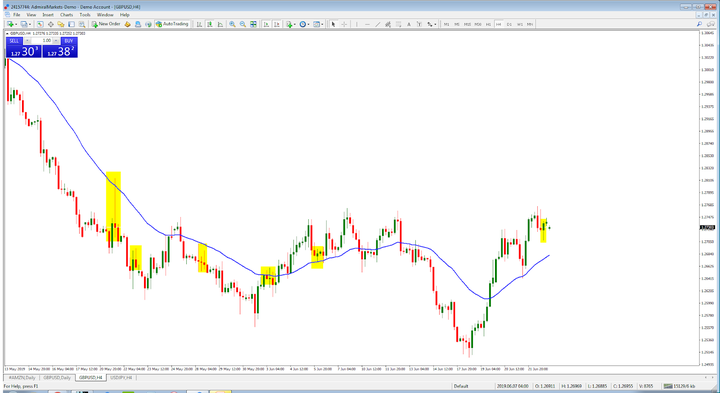Click the search magnifier icon
Viewport: 720px width, 393px height.
click(x=699, y=24)
